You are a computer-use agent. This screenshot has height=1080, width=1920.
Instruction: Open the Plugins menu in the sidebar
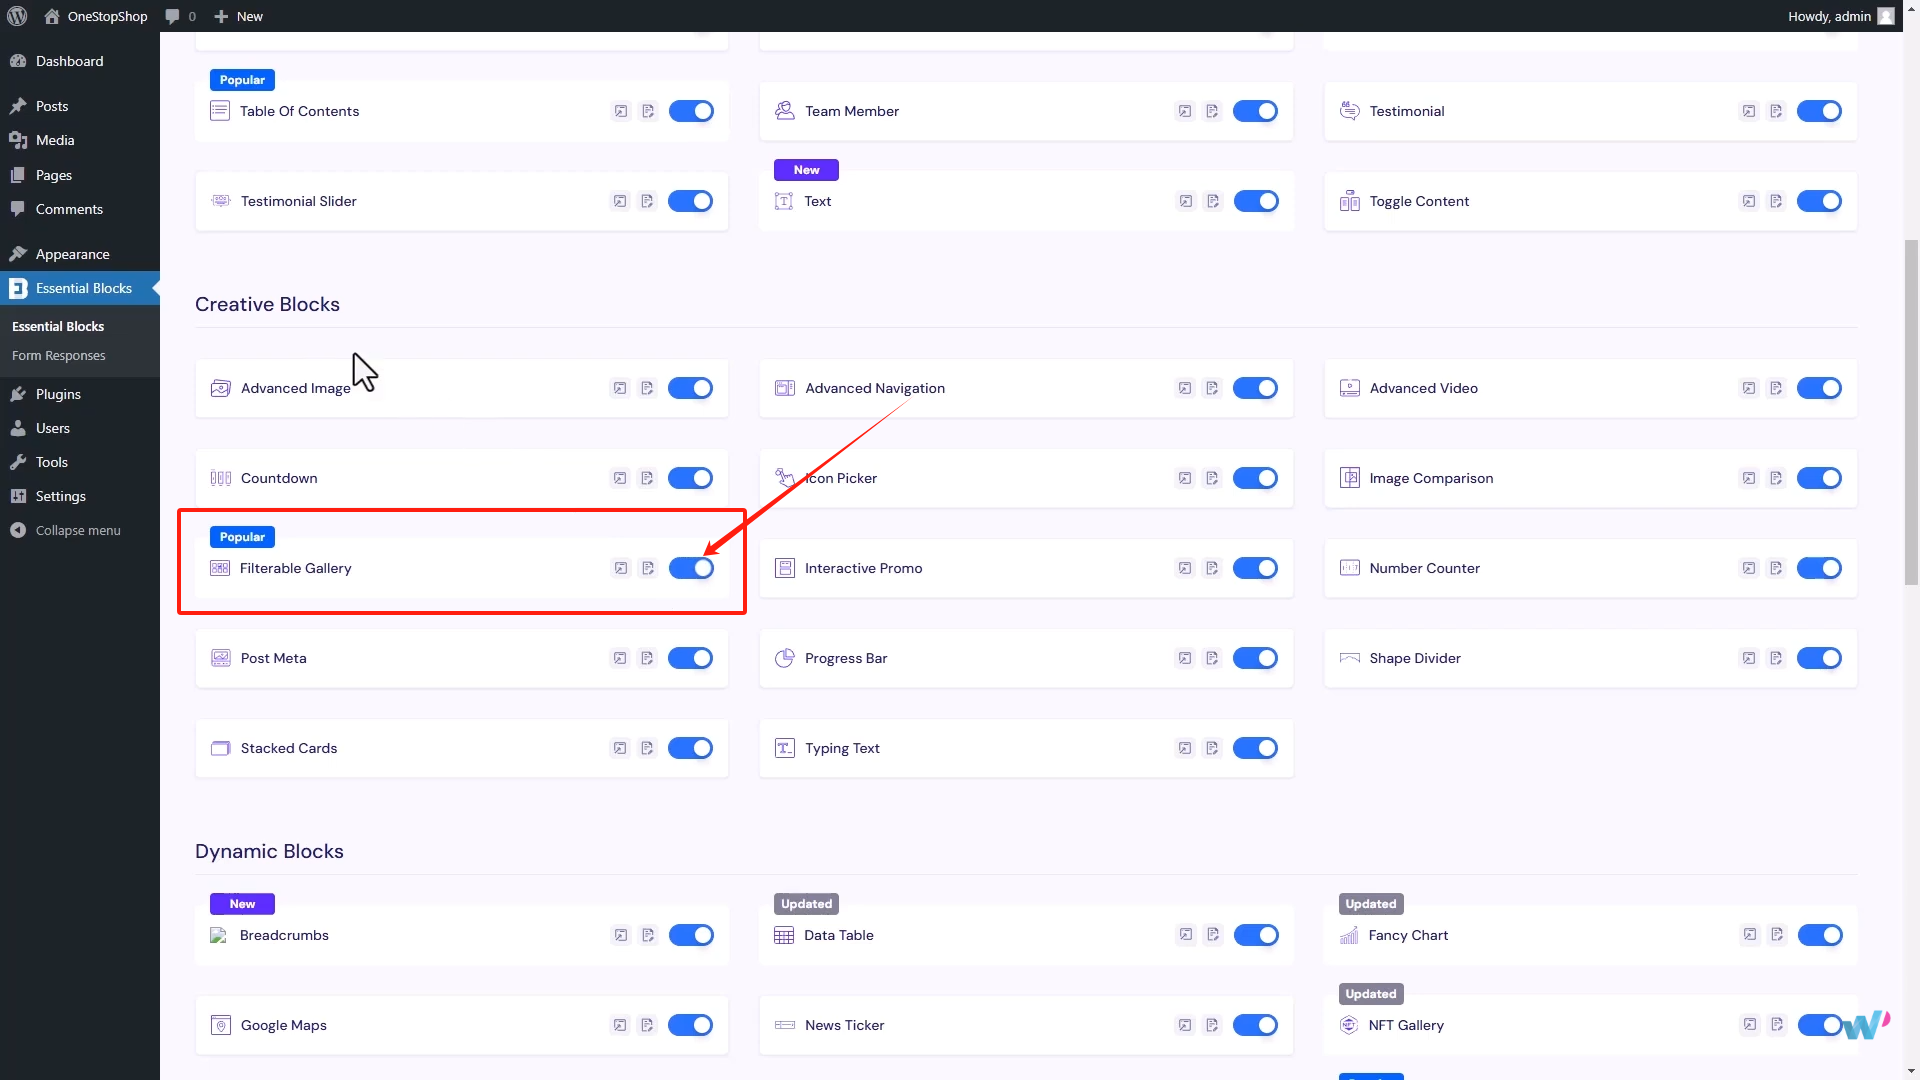57,394
